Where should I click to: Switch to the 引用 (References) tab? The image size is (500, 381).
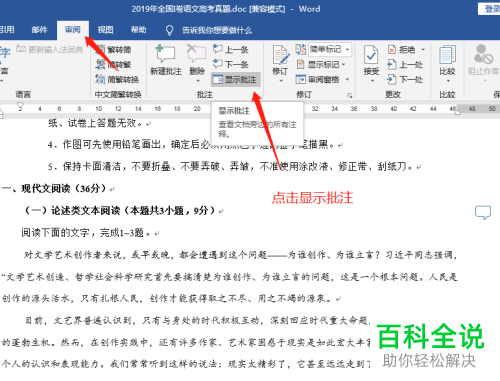[x=7, y=30]
